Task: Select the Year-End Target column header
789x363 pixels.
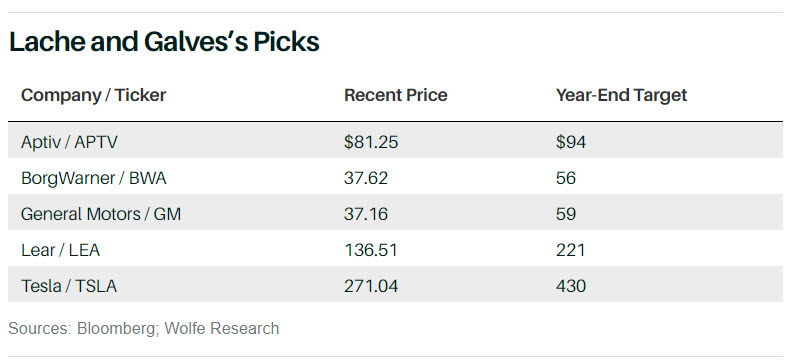Action: tap(621, 95)
